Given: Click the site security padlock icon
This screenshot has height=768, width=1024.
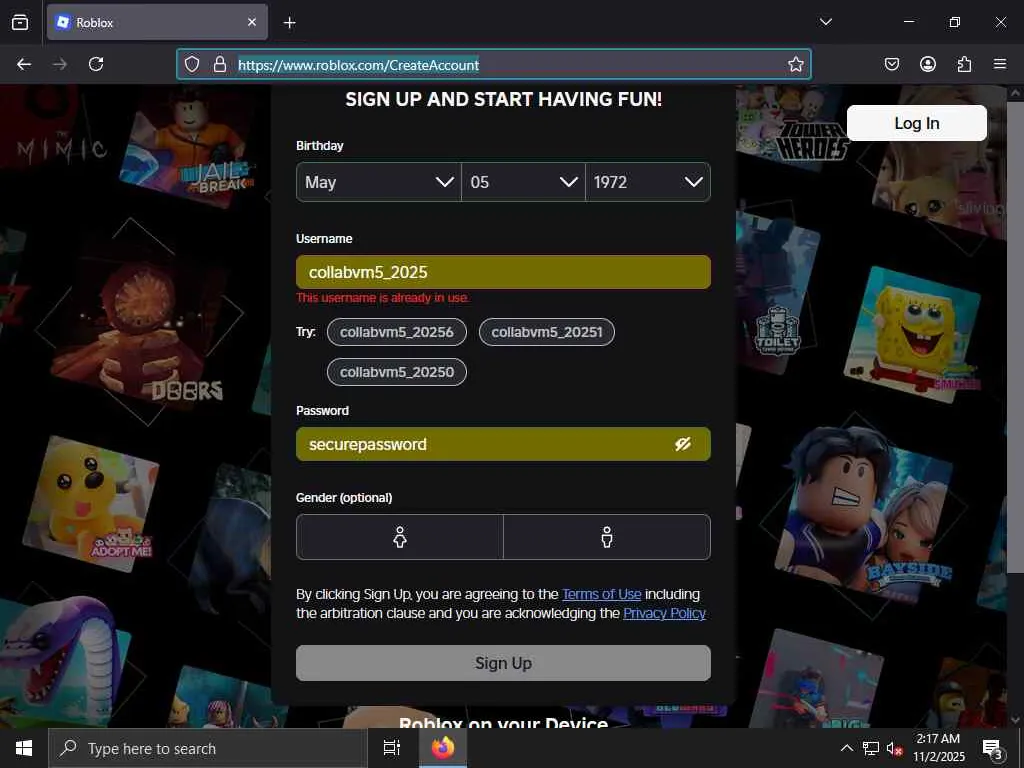Looking at the screenshot, I should (220, 64).
